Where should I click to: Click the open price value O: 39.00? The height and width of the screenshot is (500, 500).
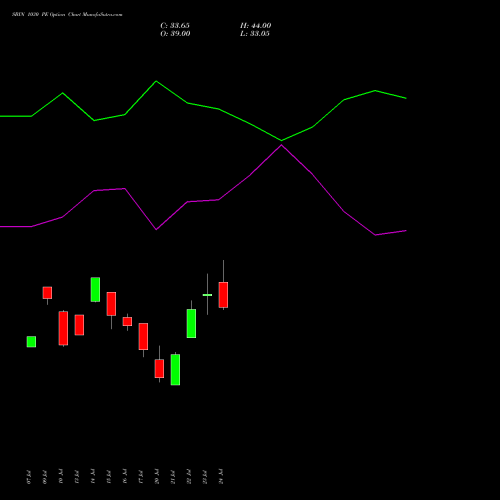175,34
